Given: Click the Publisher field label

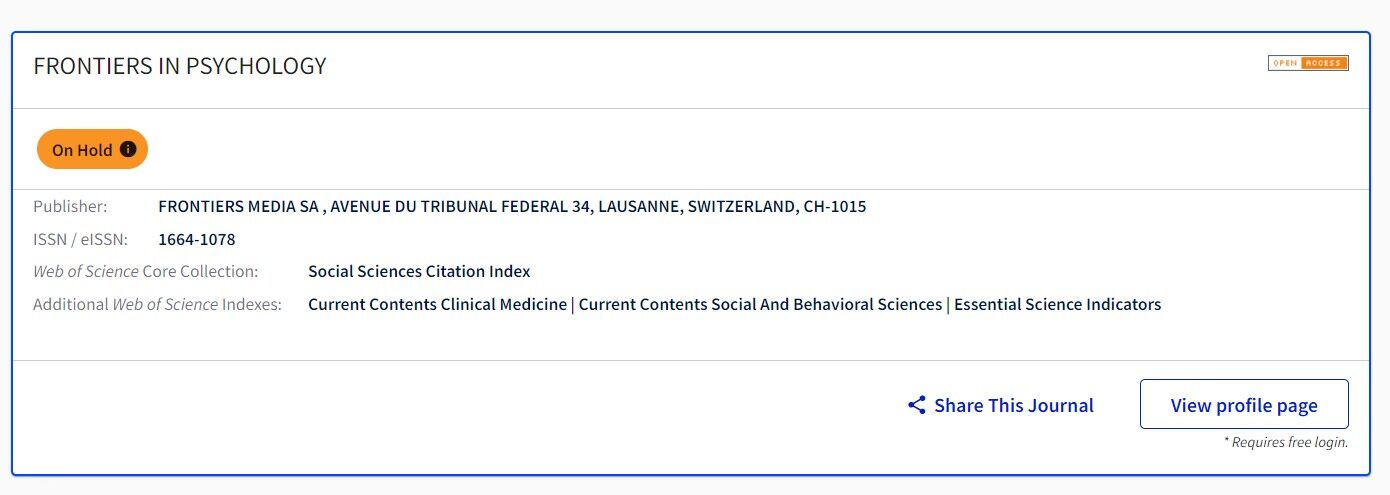Looking at the screenshot, I should (x=70, y=207).
